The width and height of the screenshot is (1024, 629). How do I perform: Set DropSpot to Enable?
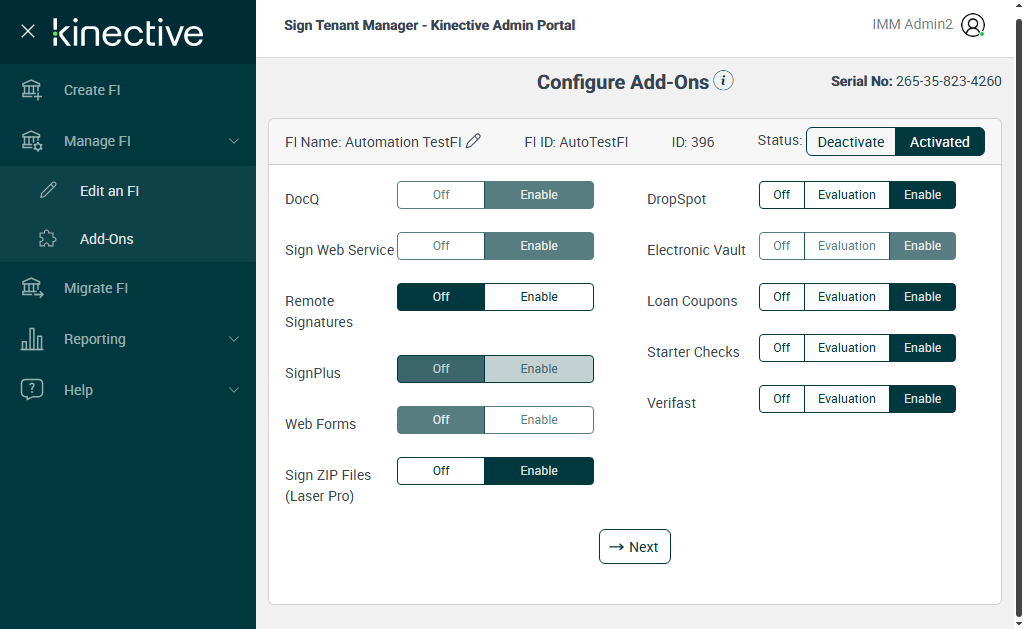(x=922, y=195)
